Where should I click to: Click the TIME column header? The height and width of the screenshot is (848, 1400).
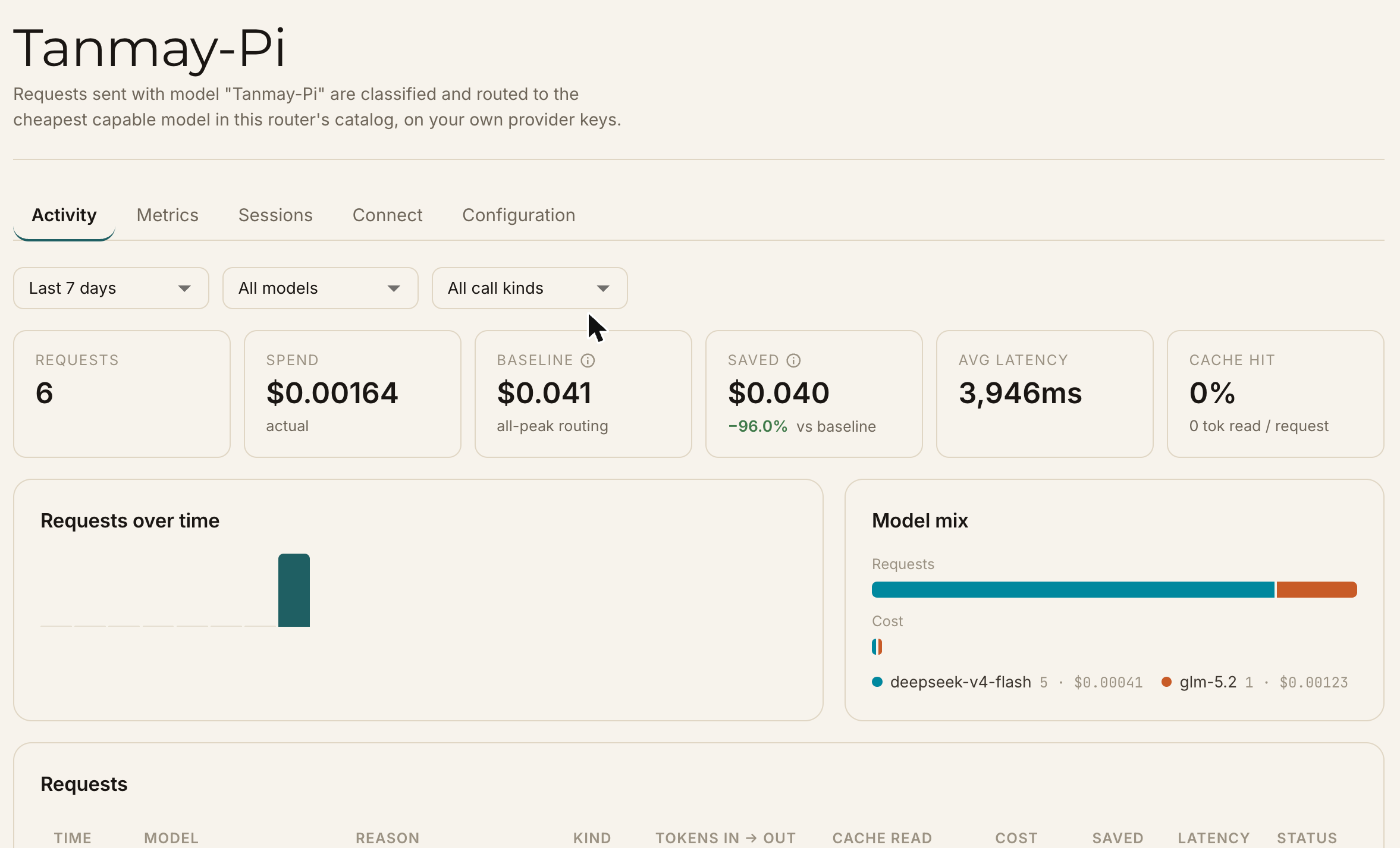pyautogui.click(x=73, y=838)
